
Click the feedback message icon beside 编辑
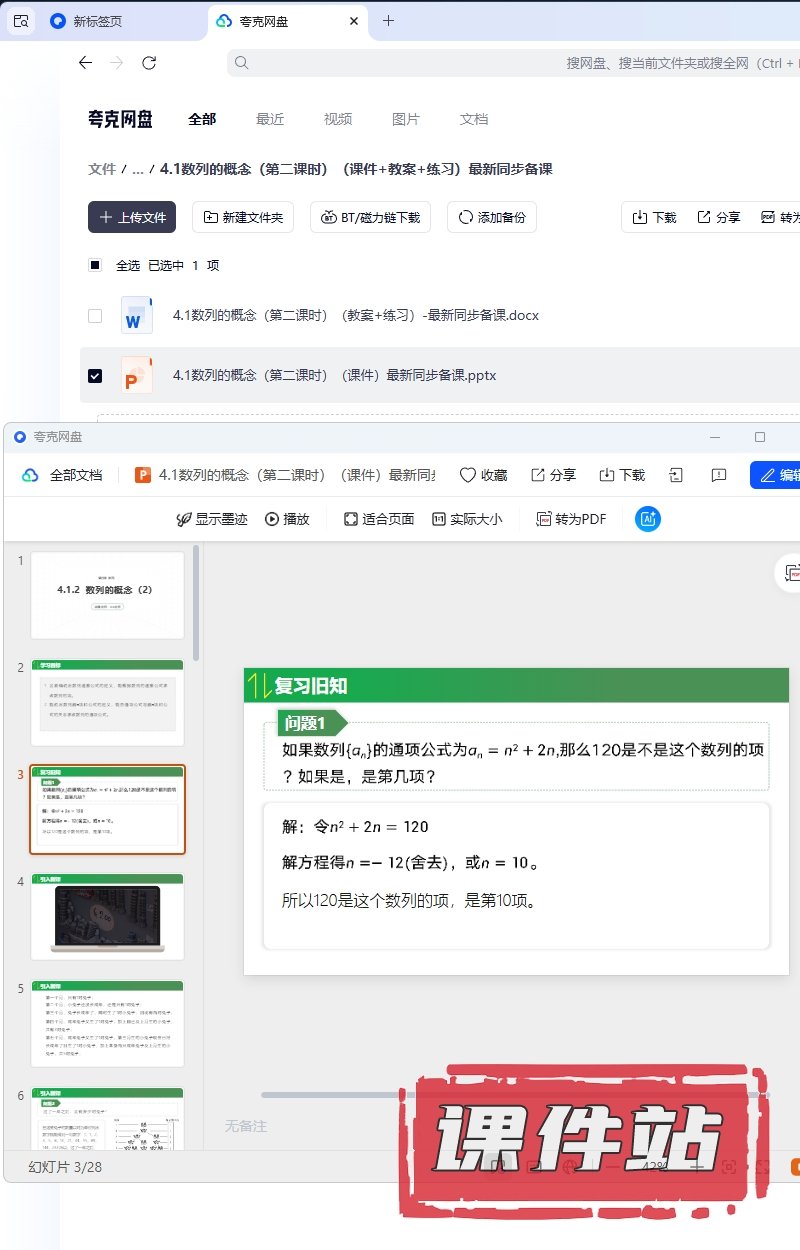(718, 475)
